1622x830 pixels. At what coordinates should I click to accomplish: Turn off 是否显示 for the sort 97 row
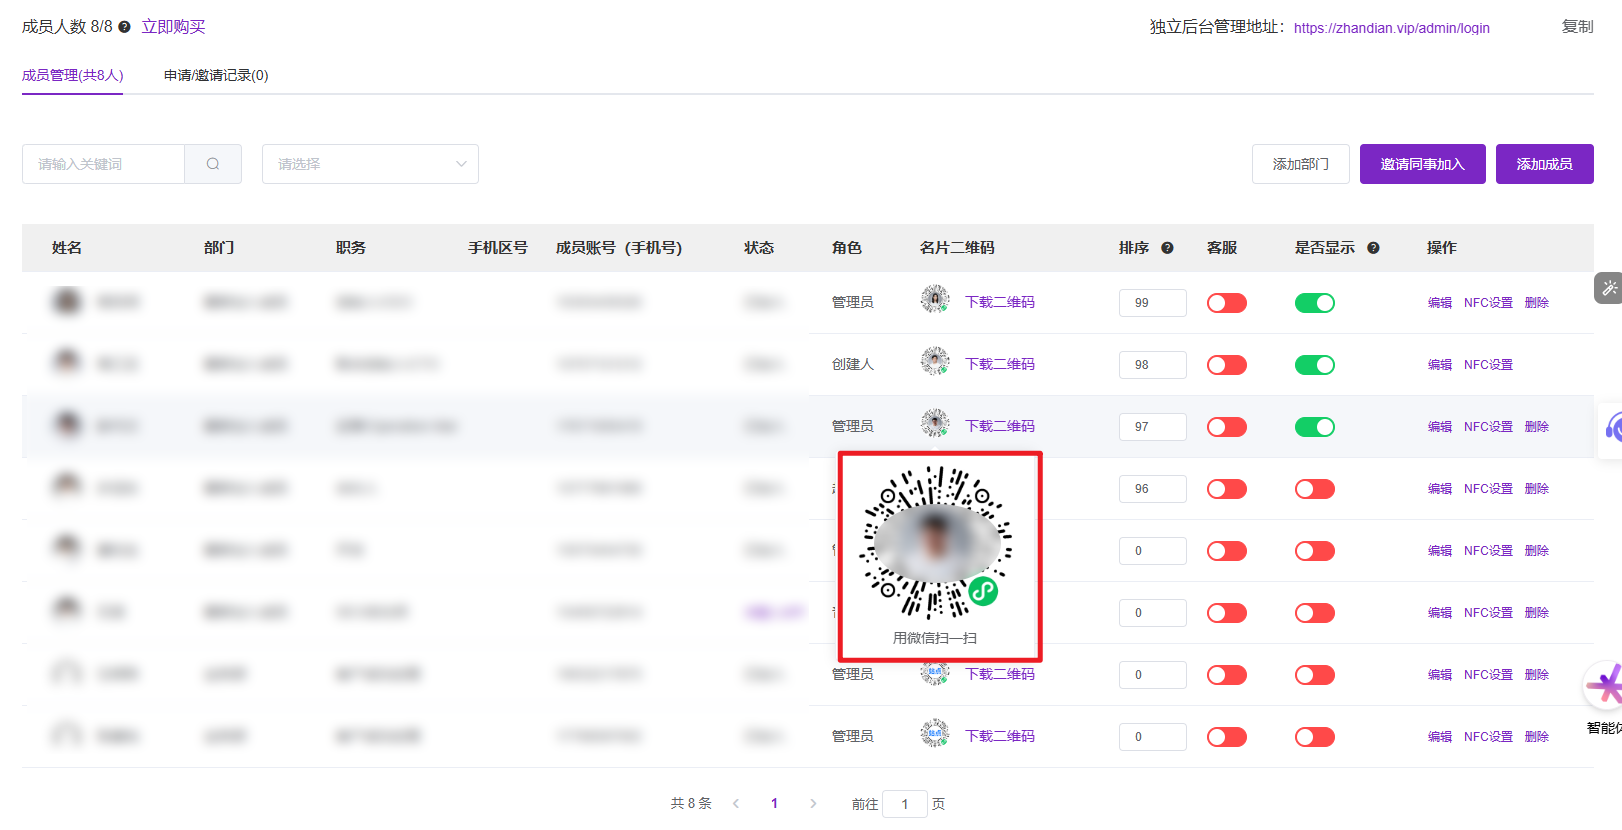click(x=1315, y=427)
